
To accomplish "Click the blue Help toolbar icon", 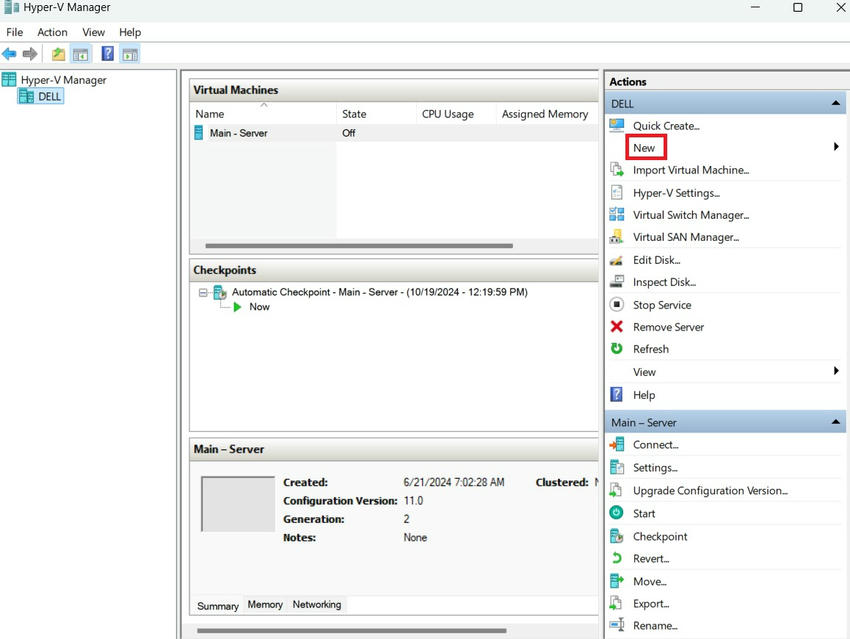I will 107,53.
